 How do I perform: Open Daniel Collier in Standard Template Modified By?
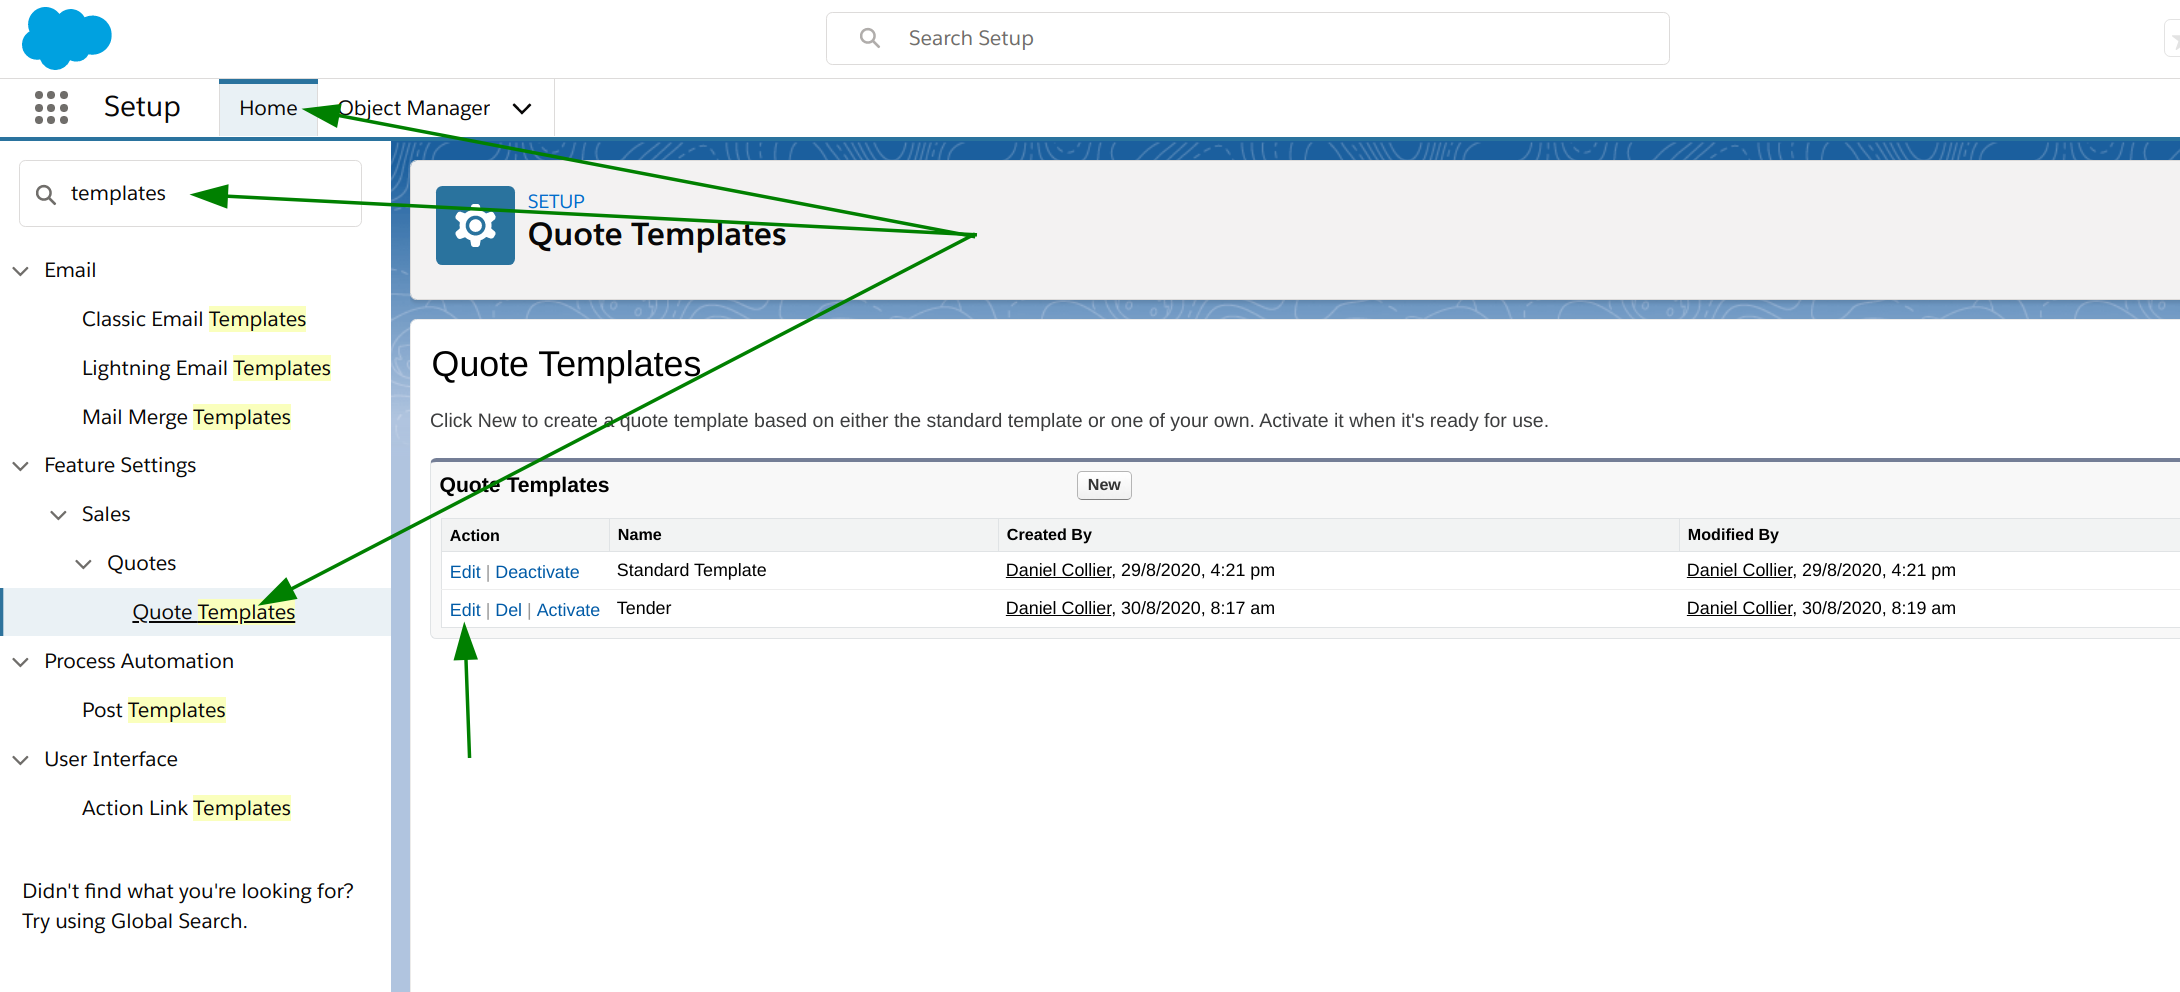[x=1739, y=570]
